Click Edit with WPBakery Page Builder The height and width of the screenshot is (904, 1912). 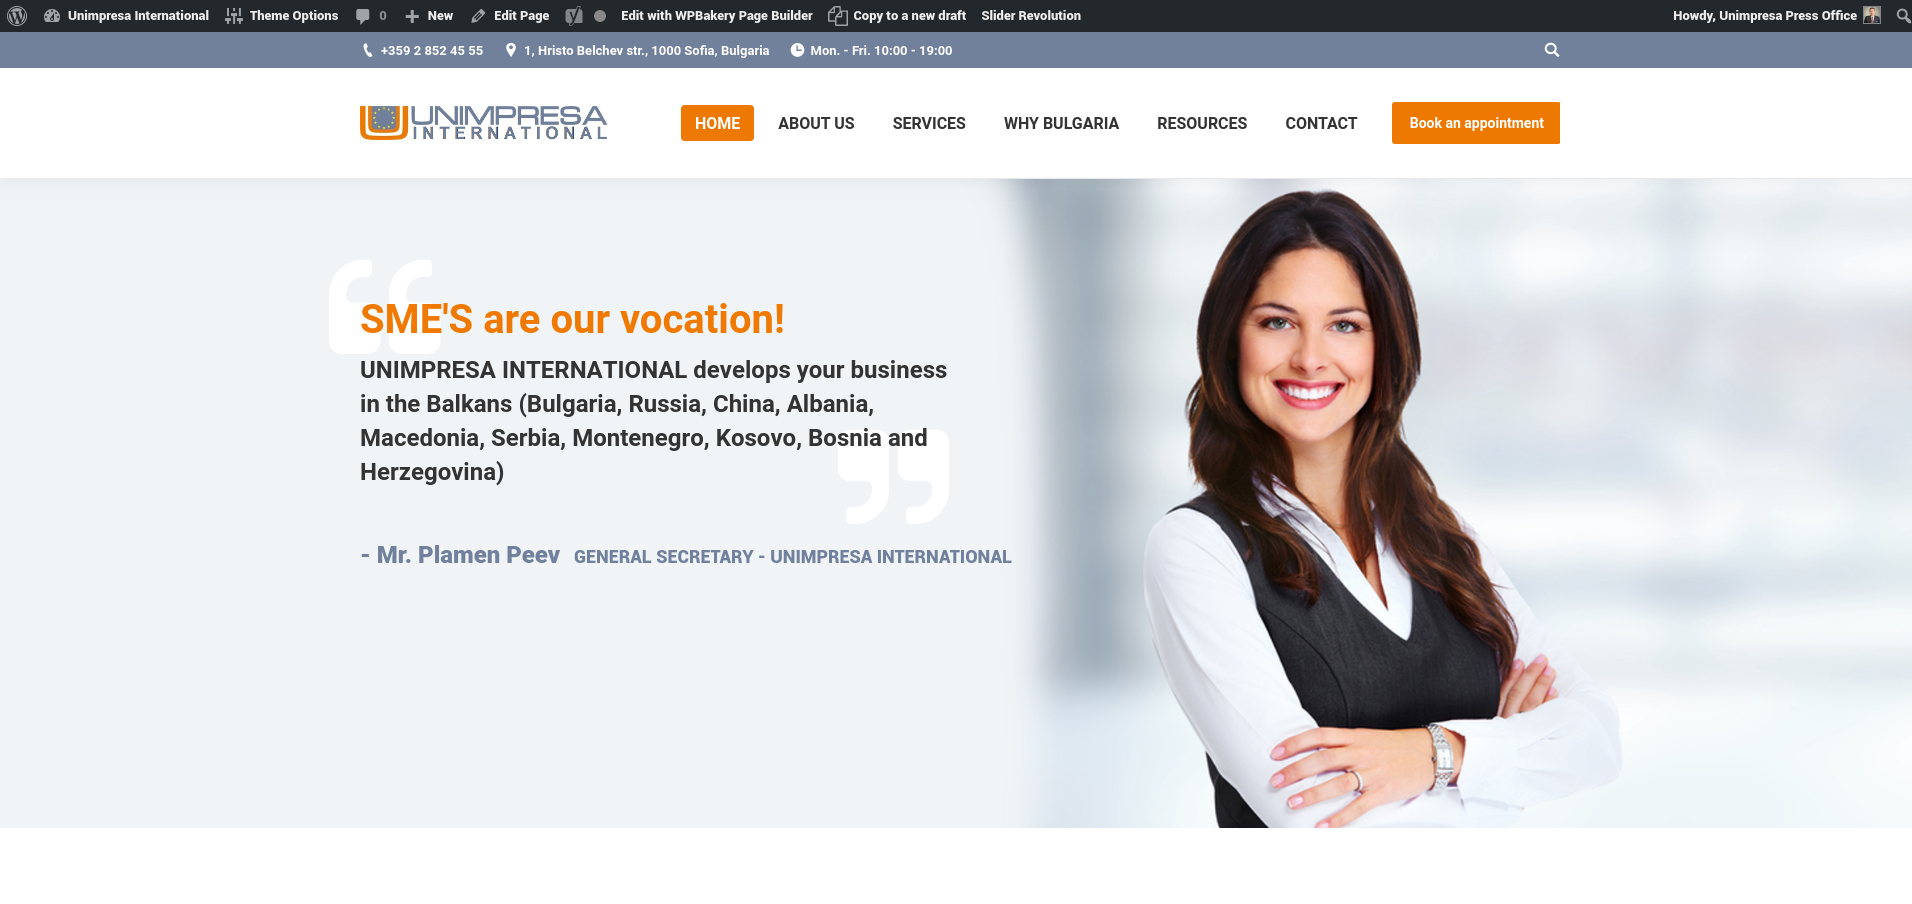point(716,16)
